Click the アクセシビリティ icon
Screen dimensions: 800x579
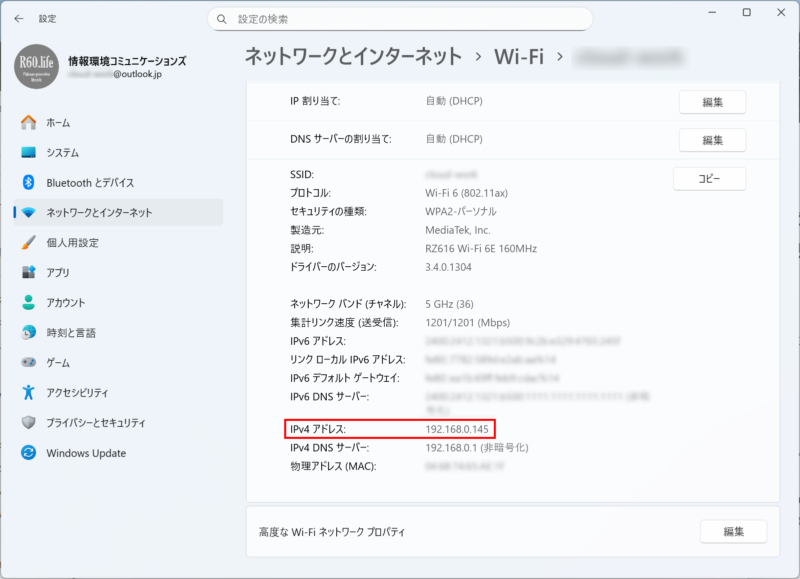[28, 393]
